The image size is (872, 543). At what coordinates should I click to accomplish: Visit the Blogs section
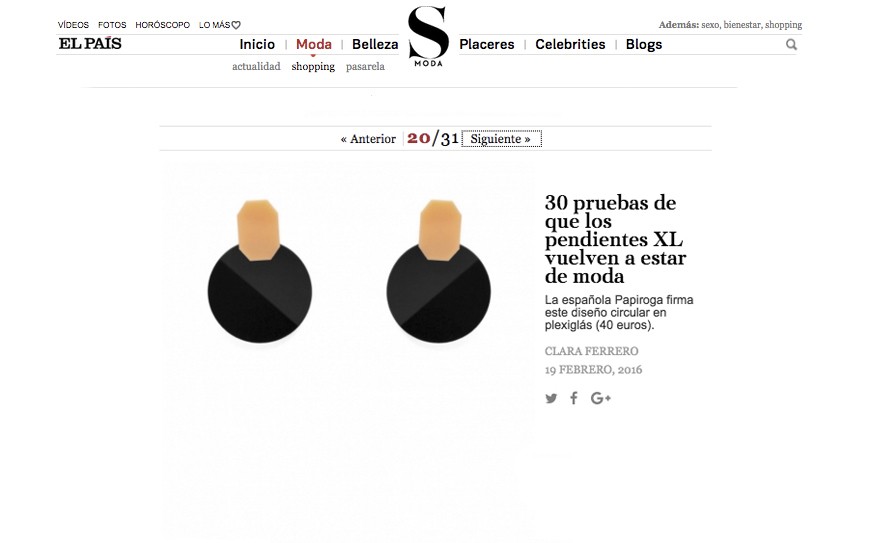[x=644, y=45]
